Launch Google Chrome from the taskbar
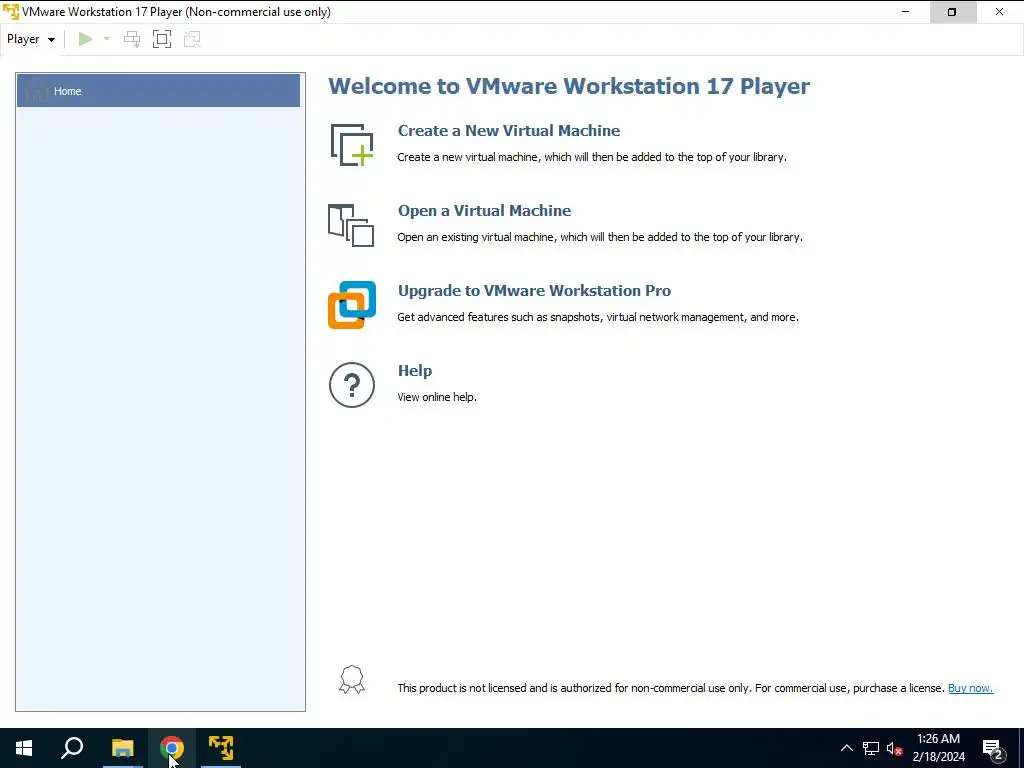This screenshot has width=1024, height=768. point(172,748)
